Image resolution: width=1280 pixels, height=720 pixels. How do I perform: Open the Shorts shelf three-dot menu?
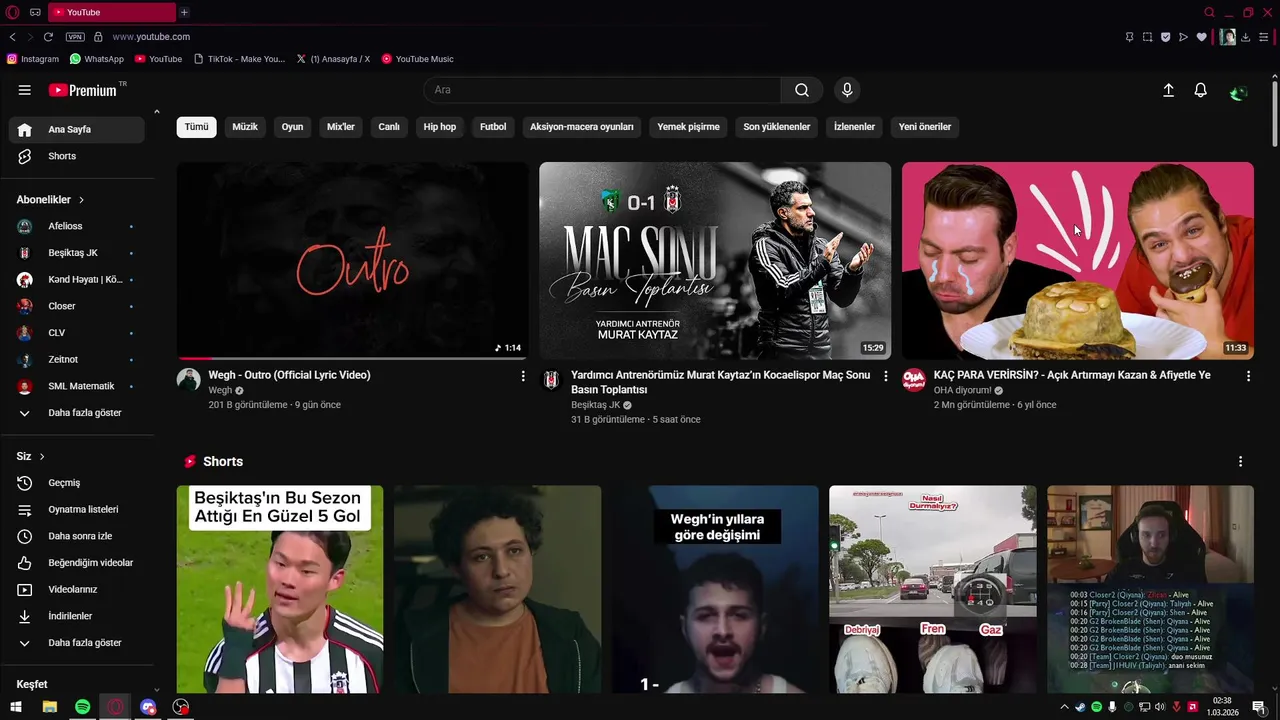point(1240,462)
